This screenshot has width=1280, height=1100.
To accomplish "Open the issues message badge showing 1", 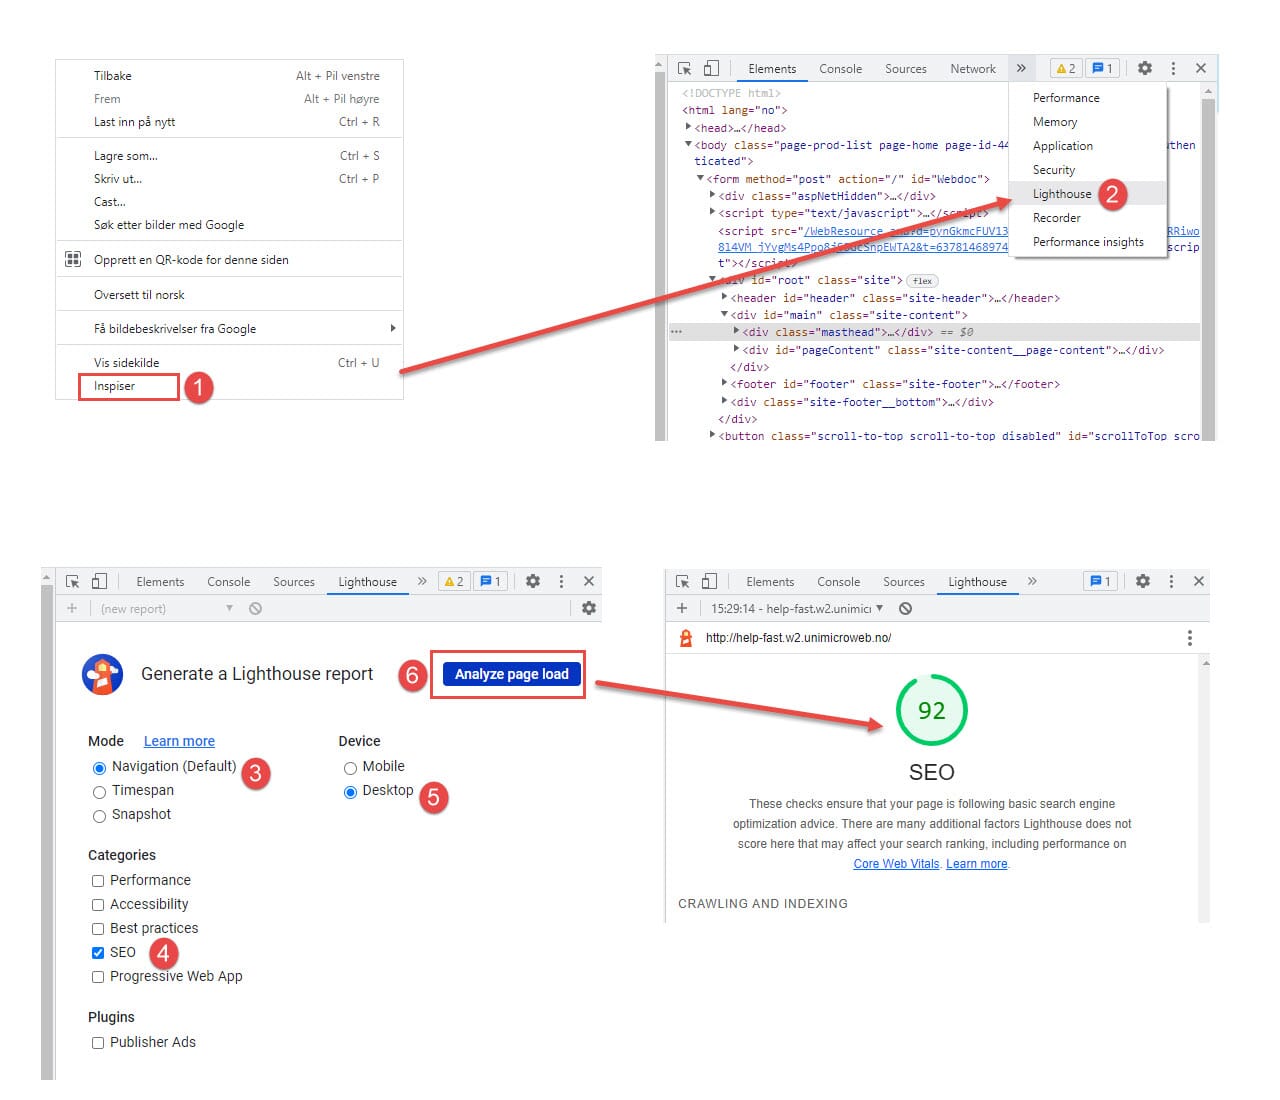I will [x=1102, y=68].
